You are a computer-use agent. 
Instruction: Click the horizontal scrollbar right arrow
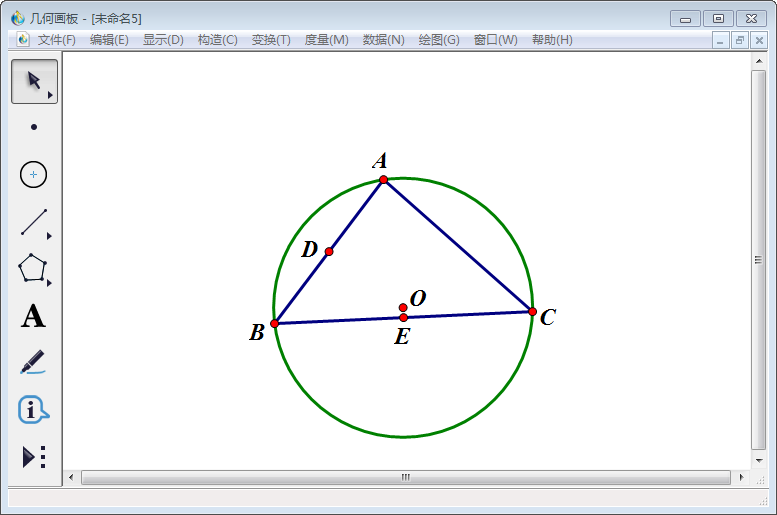pos(741,477)
